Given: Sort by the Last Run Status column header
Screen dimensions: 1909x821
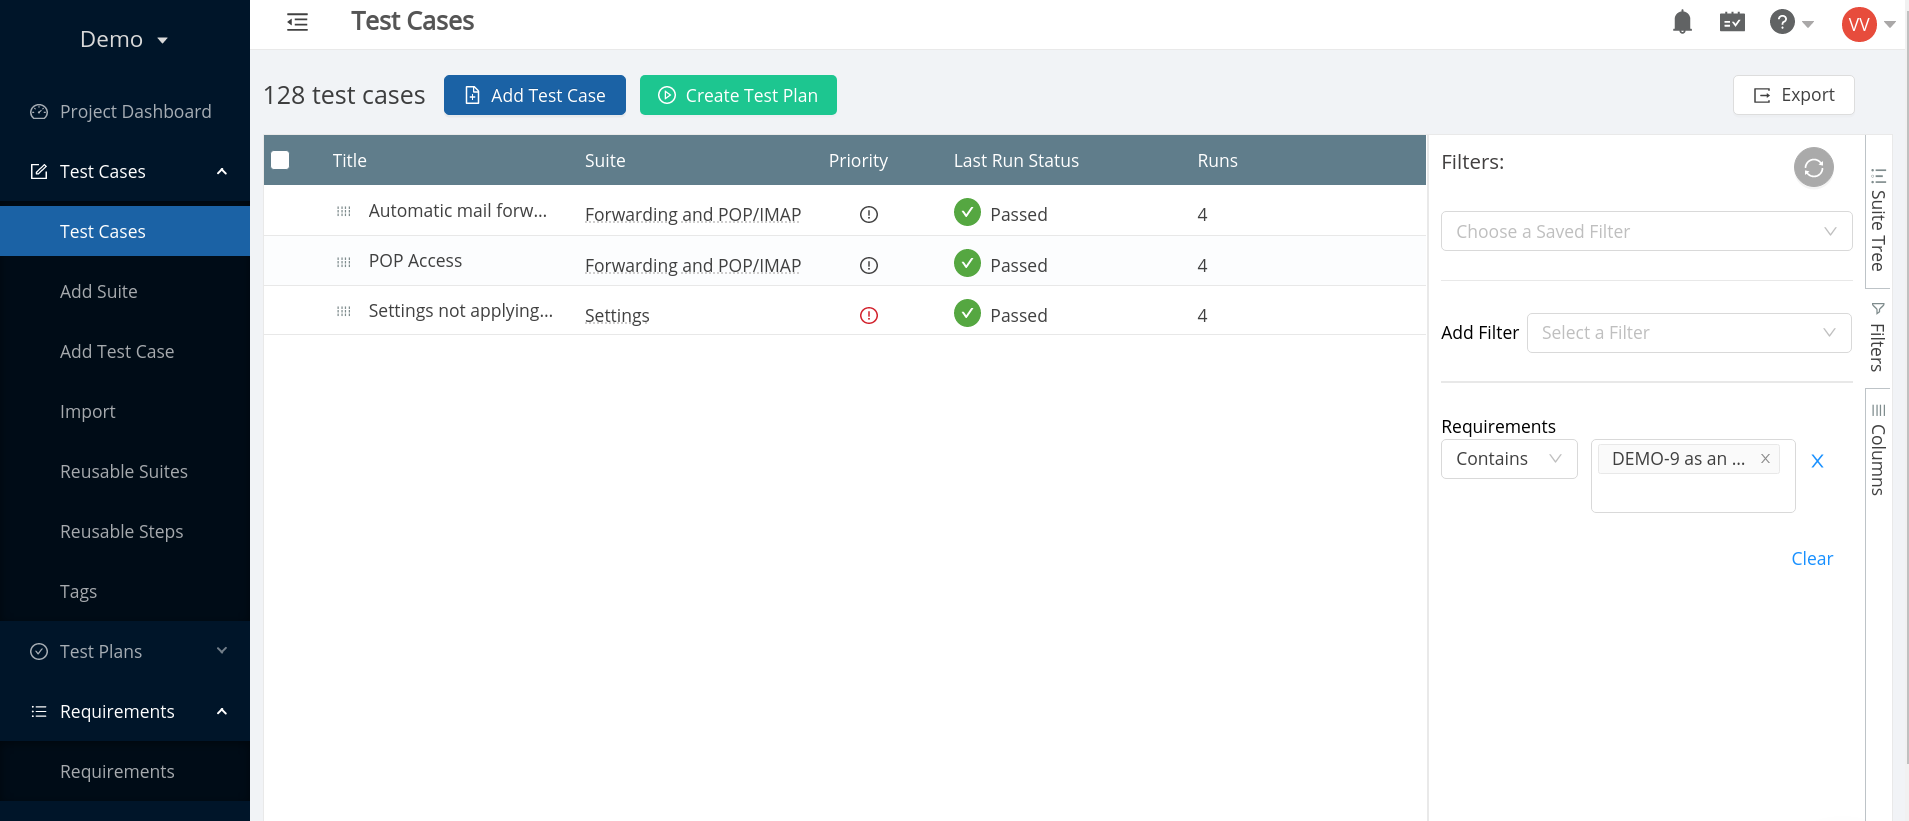Looking at the screenshot, I should 1016,160.
